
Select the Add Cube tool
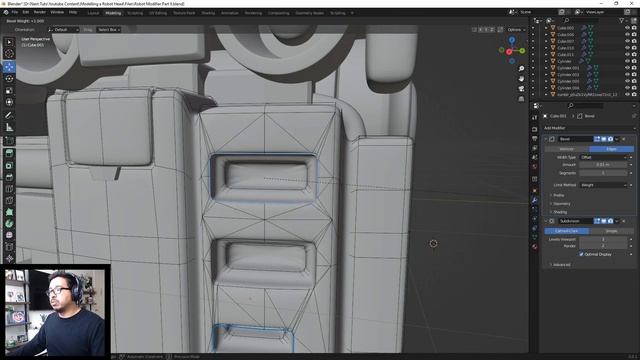pos(9,141)
